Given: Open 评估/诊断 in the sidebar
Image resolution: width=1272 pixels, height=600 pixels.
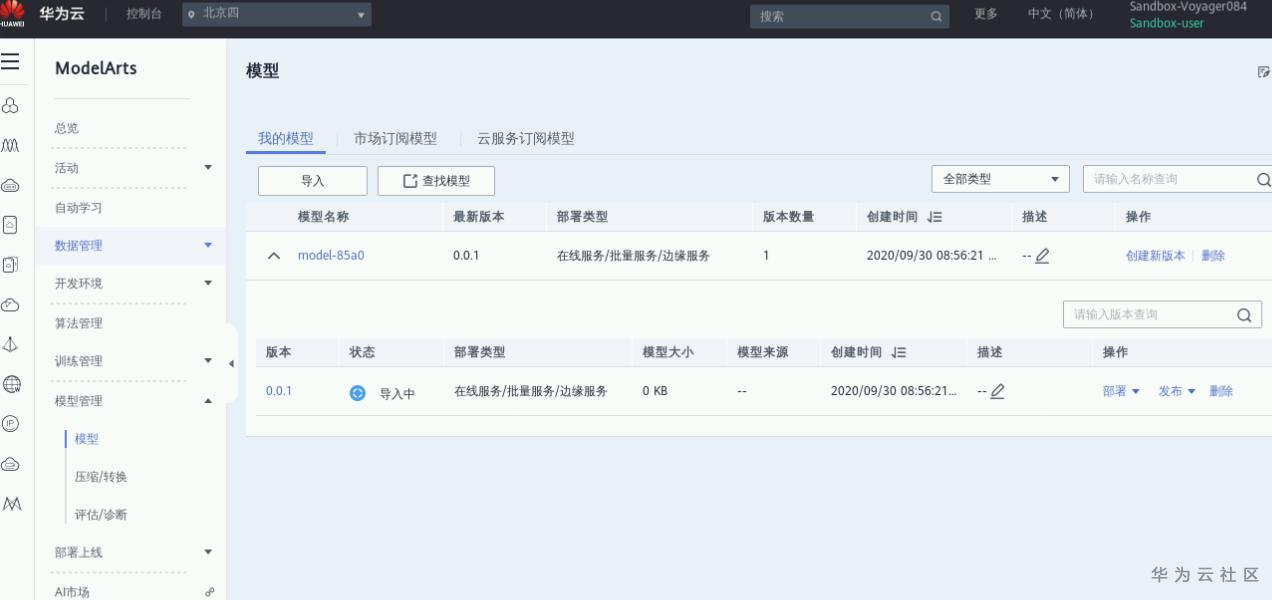Looking at the screenshot, I should (101, 515).
